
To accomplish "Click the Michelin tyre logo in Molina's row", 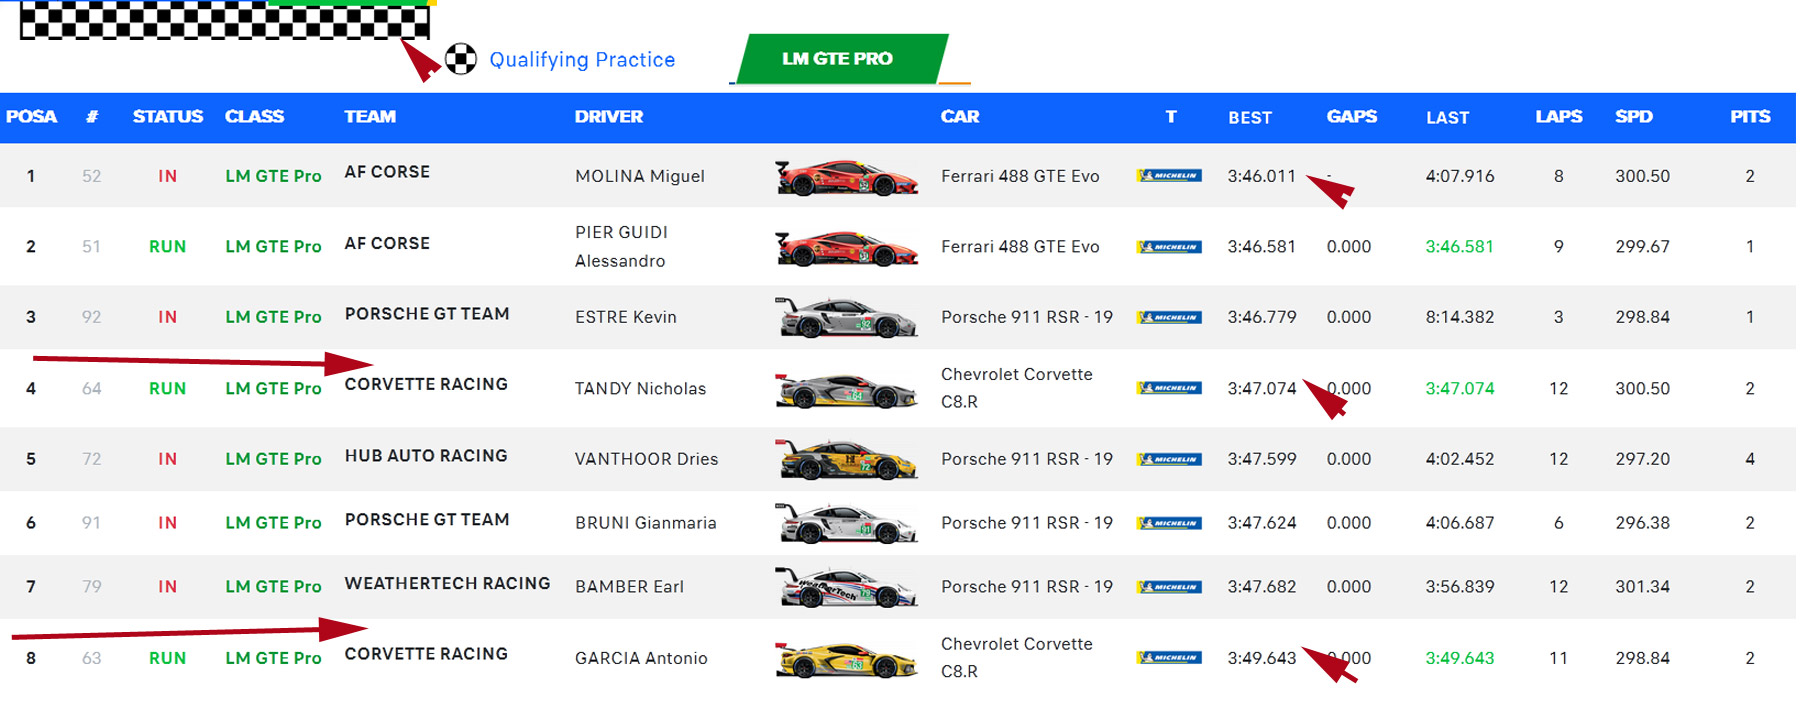I will point(1168,176).
